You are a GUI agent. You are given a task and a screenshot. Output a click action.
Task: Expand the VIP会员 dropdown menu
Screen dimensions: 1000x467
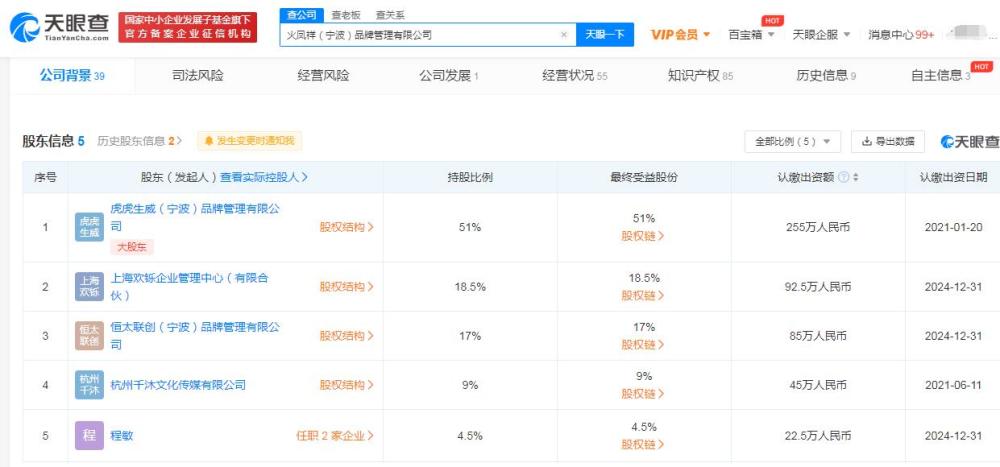681,34
